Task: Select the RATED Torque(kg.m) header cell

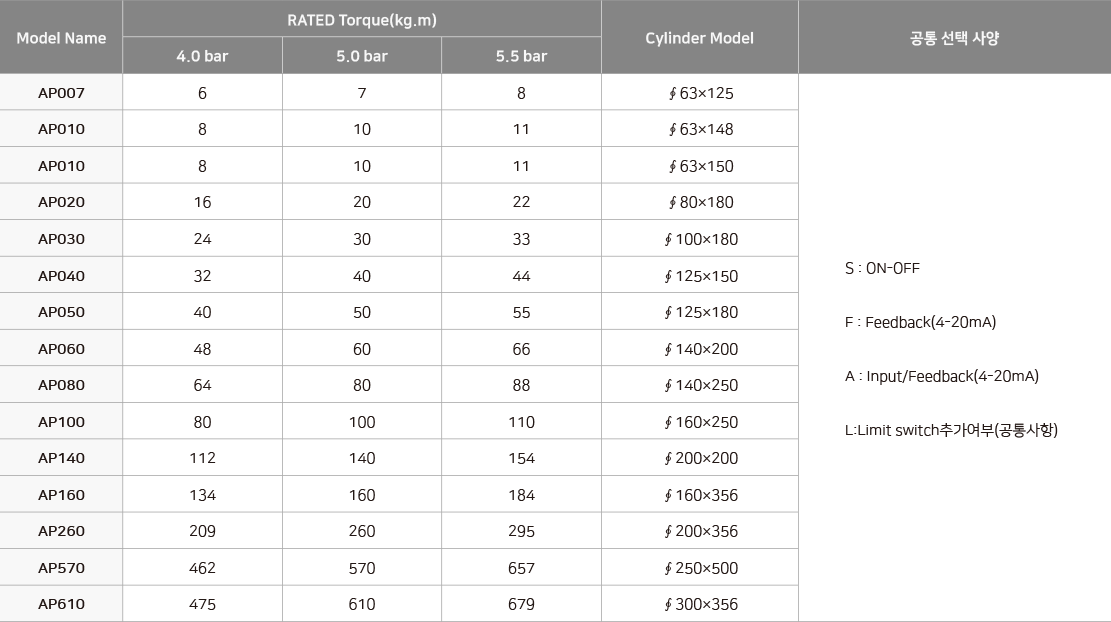Action: (x=361, y=20)
